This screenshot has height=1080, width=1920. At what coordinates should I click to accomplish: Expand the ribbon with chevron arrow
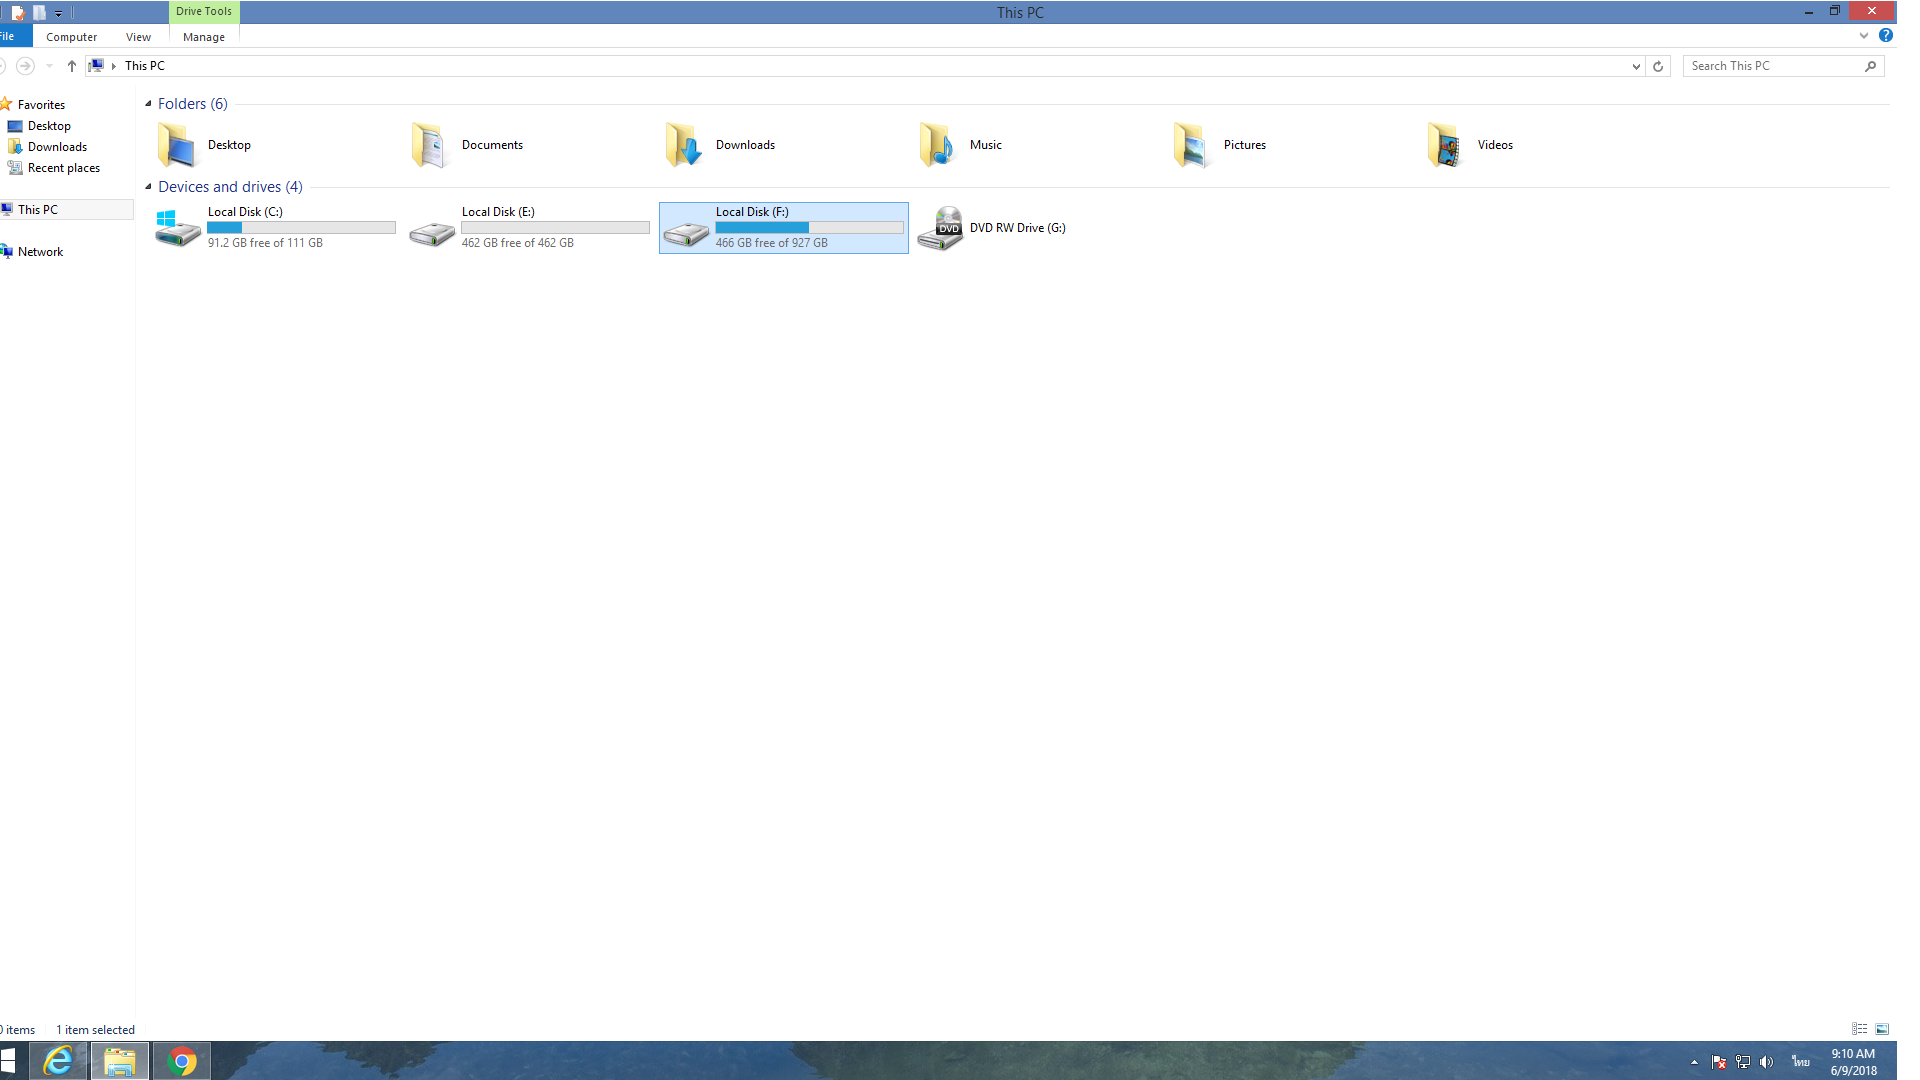coord(1864,36)
